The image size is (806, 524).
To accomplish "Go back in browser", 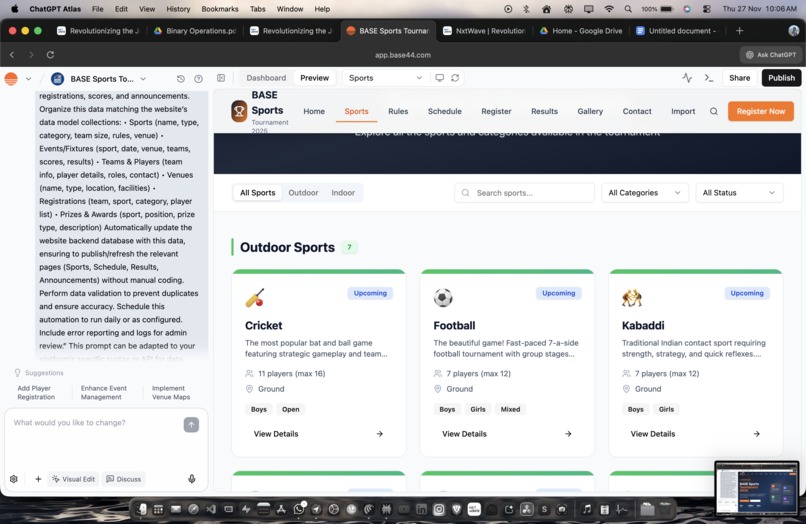I will point(12,55).
